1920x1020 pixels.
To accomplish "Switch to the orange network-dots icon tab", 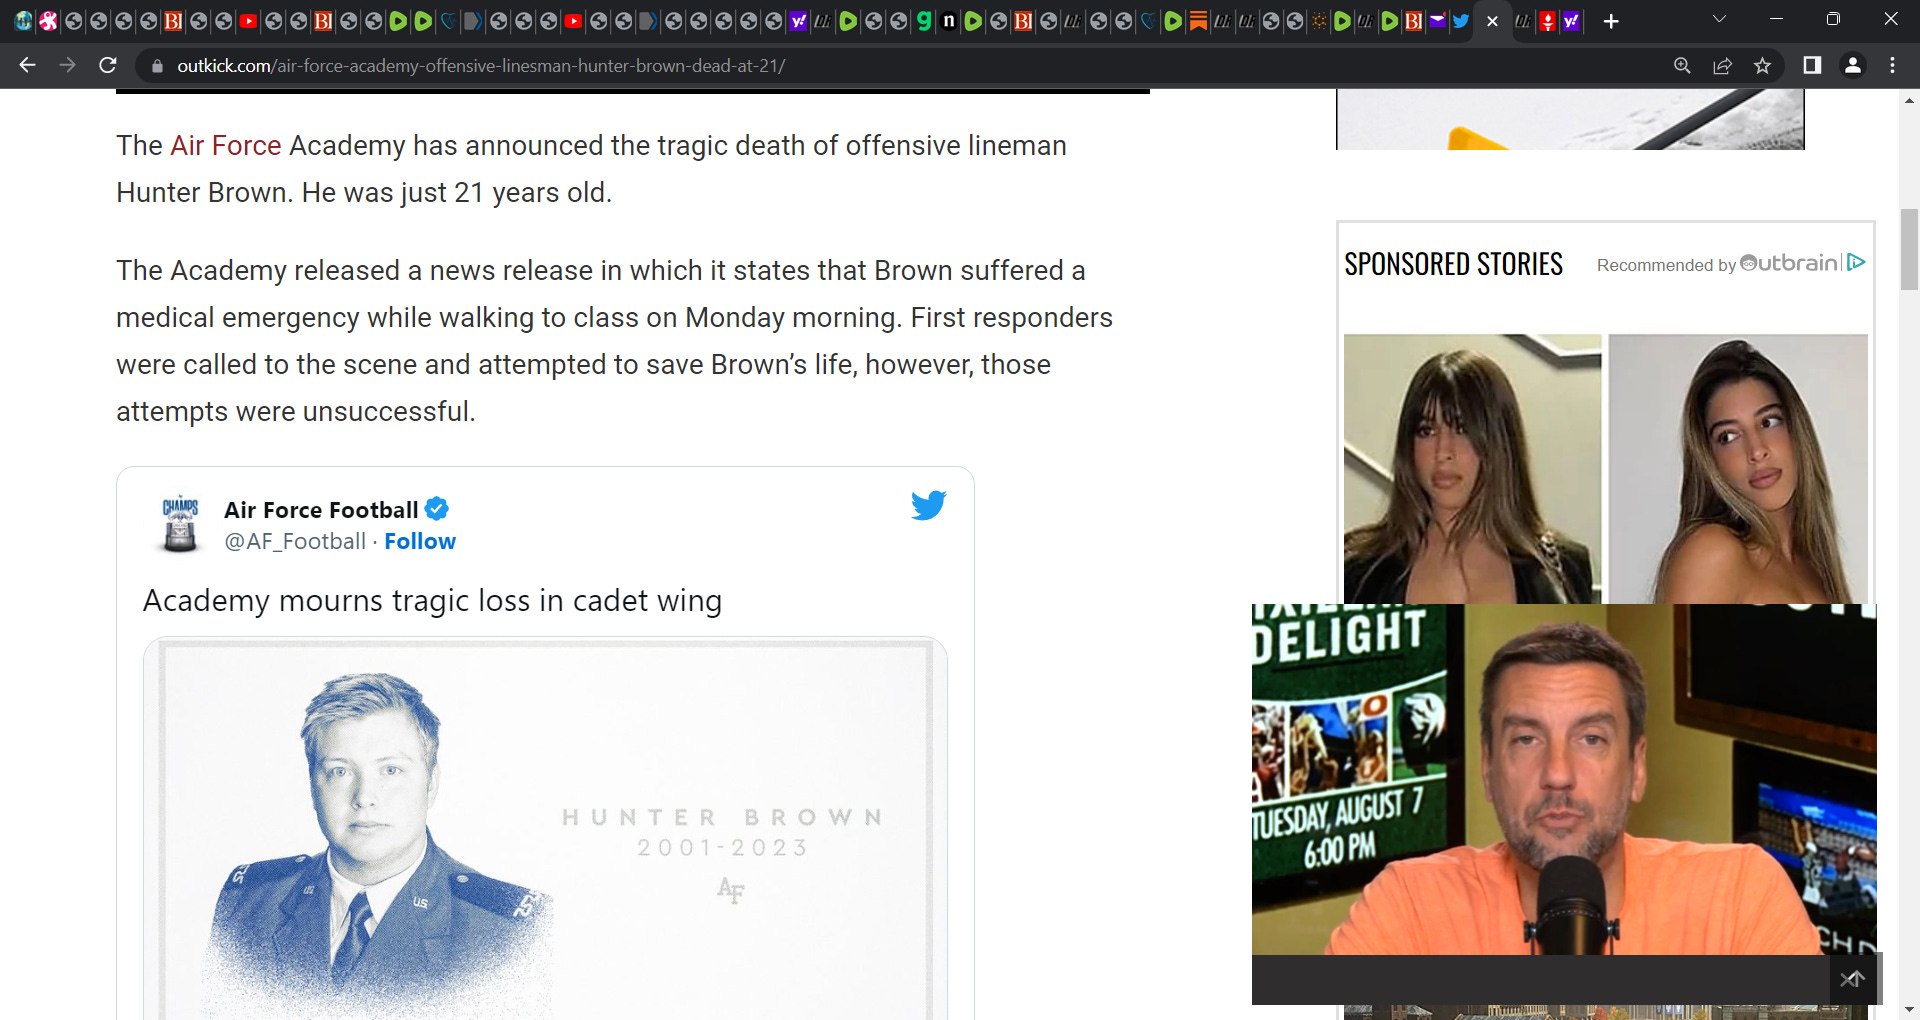I will [1319, 21].
